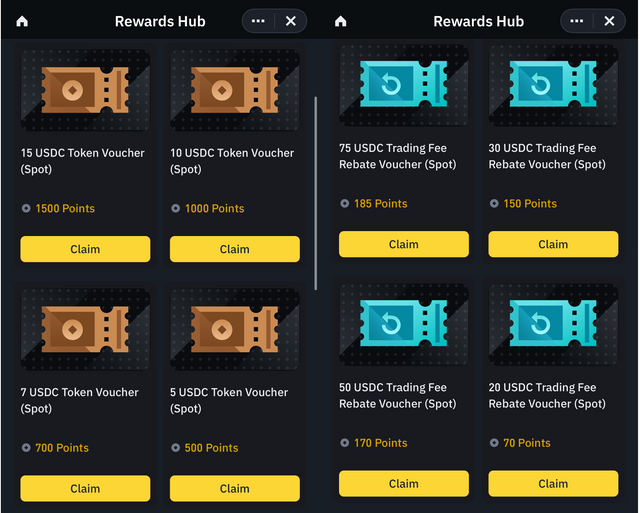Click the '75 USDC Trading Fee Rebate Voucher' title
This screenshot has height=513, width=640.
pos(398,156)
